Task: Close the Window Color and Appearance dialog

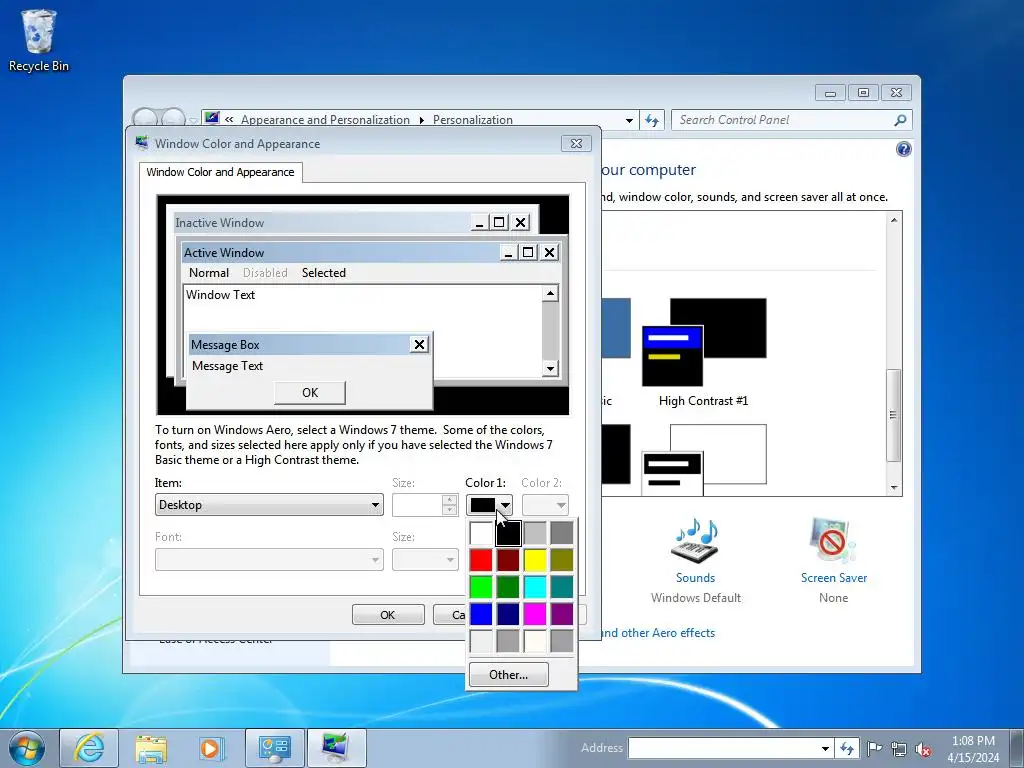Action: [x=576, y=144]
